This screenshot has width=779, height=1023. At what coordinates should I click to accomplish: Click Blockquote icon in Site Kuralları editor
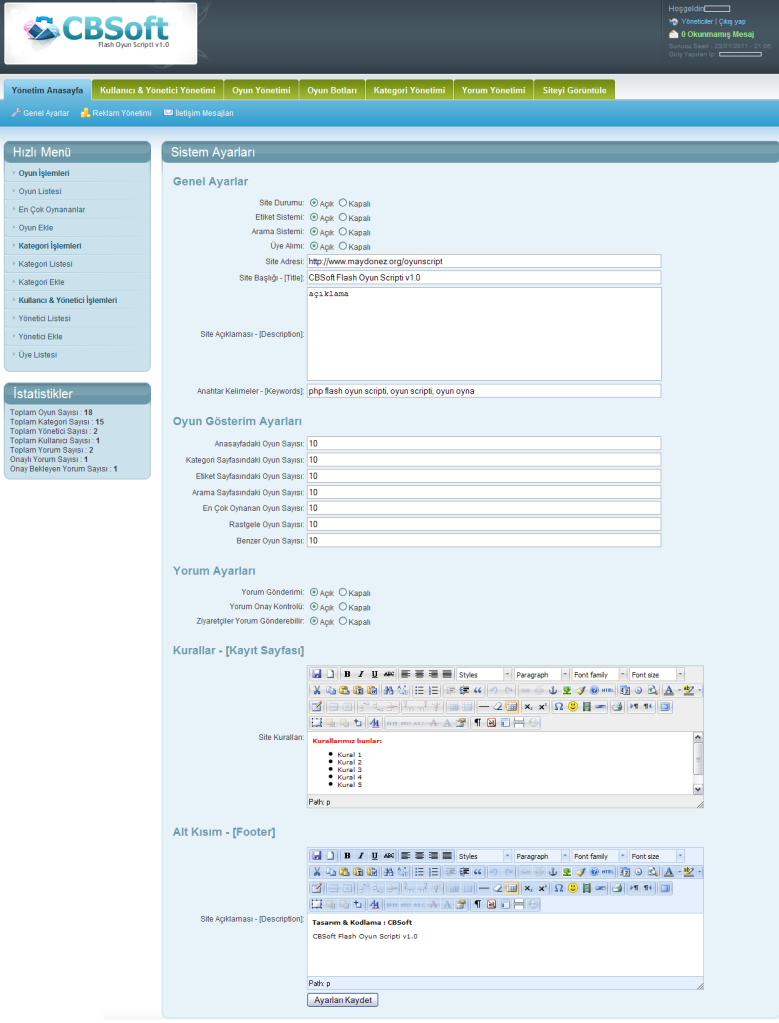[x=478, y=690]
